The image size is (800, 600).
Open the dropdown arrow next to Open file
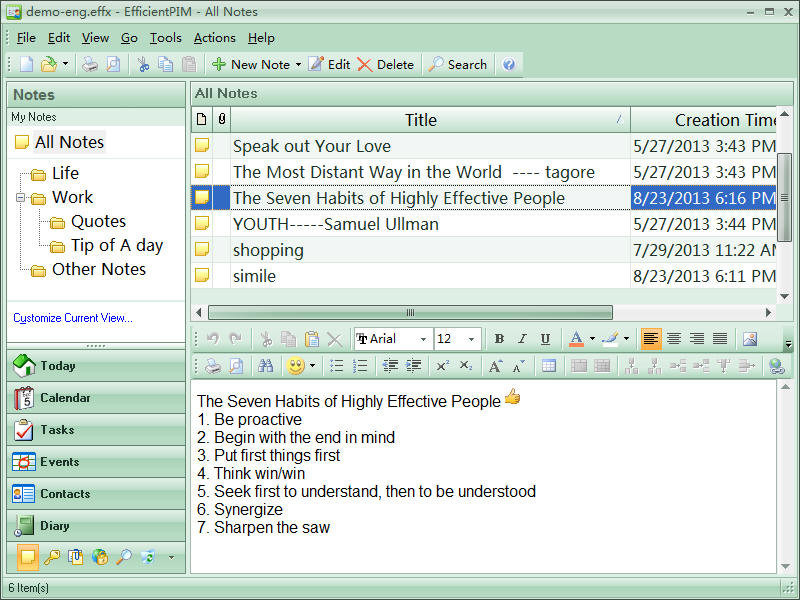pos(65,64)
